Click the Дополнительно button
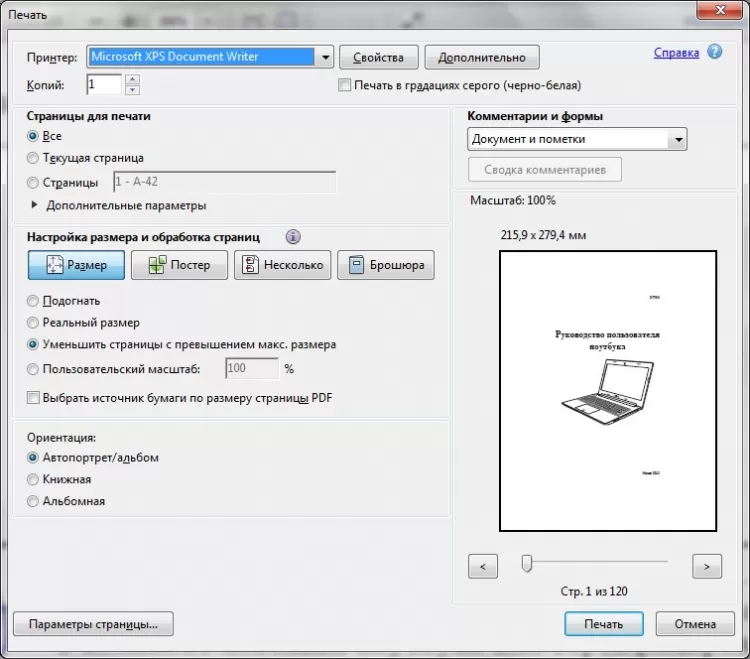Viewport: 750px width, 659px height. click(x=482, y=57)
